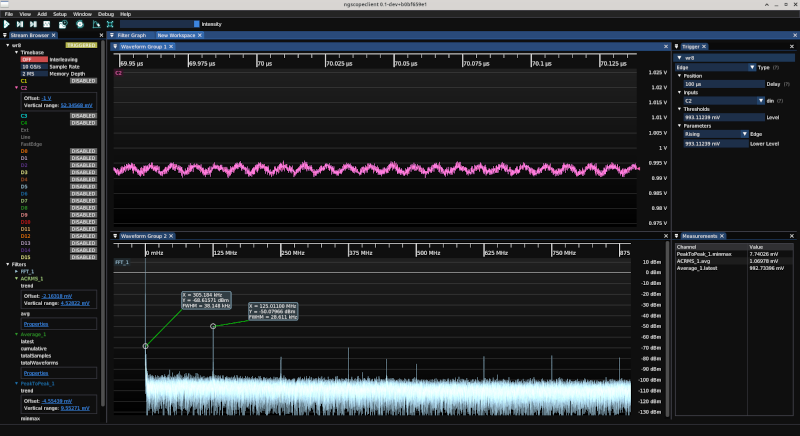Click the Stream Browser vertical scrollbar
800x436 pixels.
(x=103, y=224)
